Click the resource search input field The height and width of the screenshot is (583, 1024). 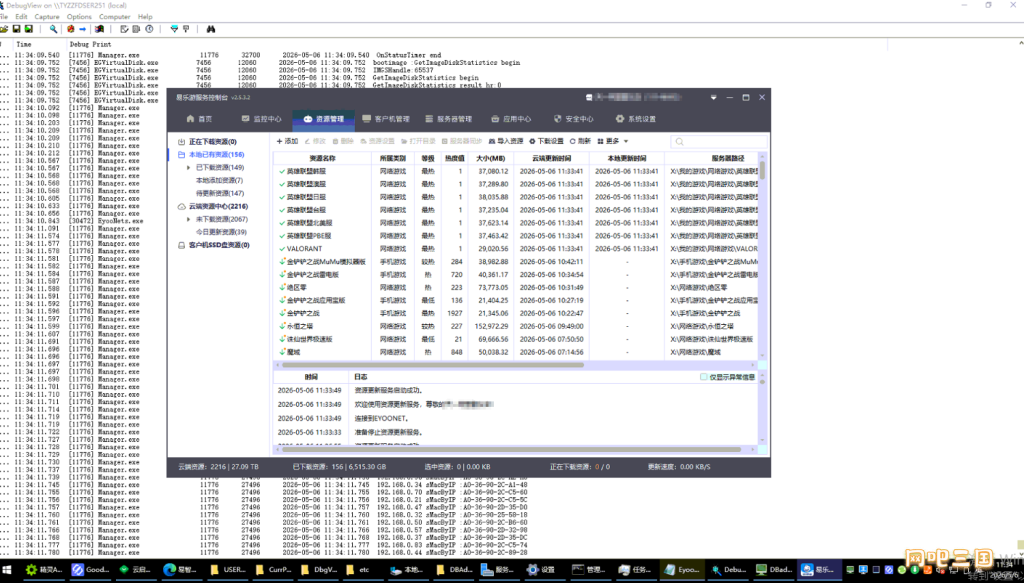click(x=719, y=142)
